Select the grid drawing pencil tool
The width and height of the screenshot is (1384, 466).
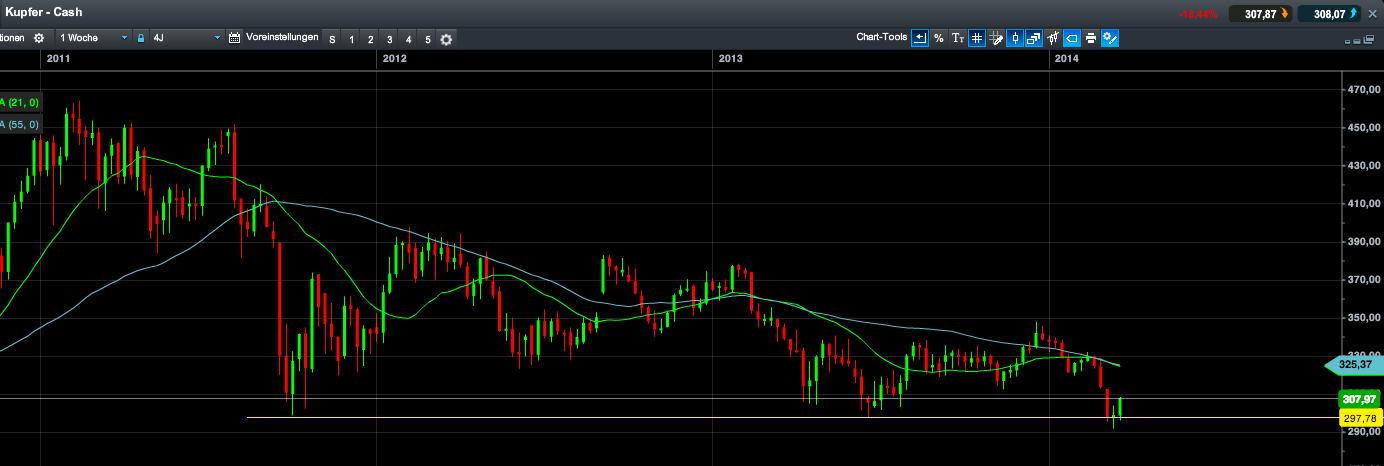pyautogui.click(x=996, y=38)
